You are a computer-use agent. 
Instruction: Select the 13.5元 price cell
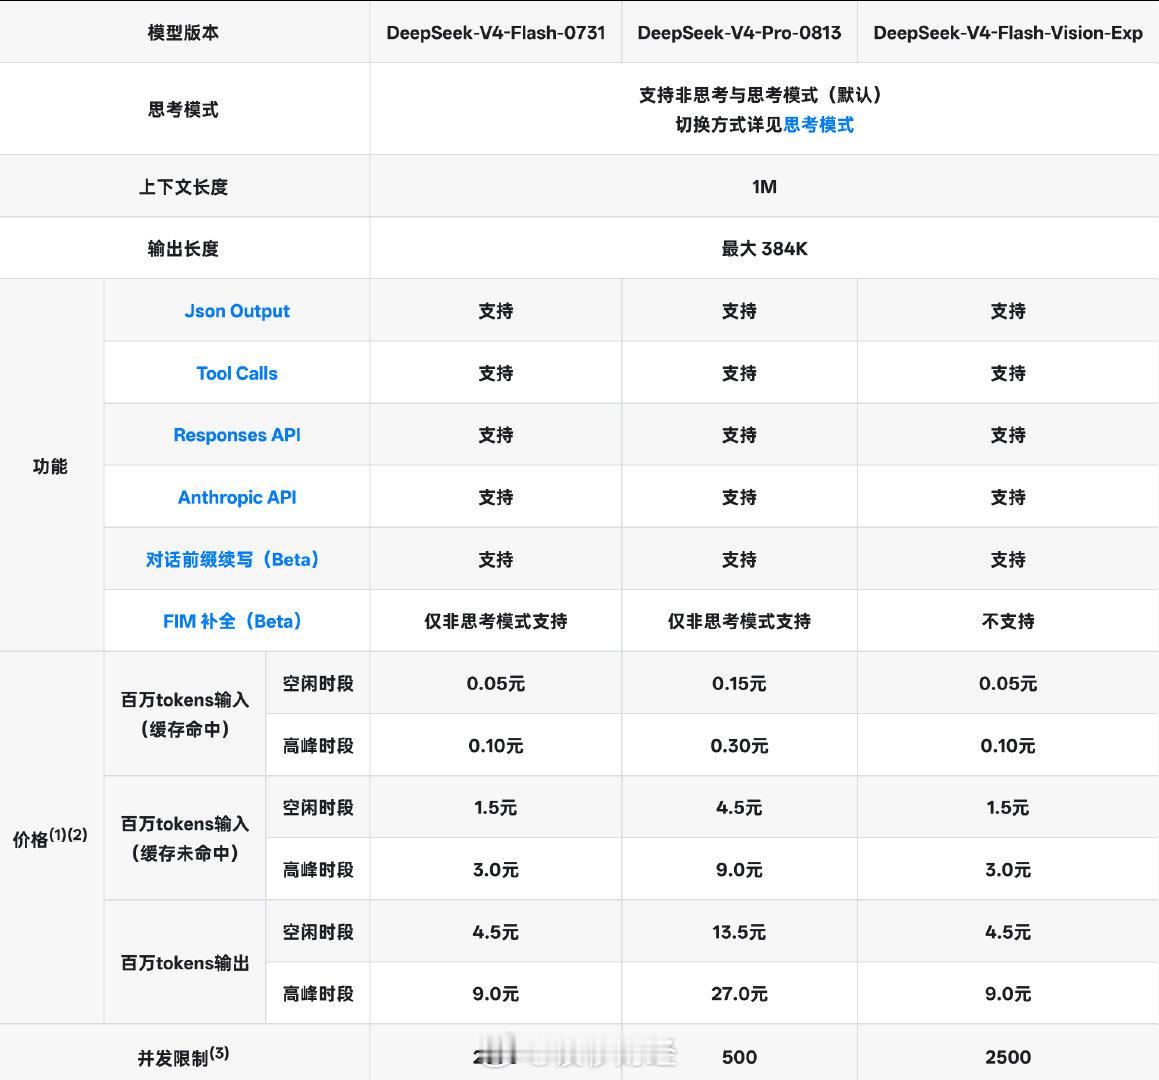click(739, 932)
